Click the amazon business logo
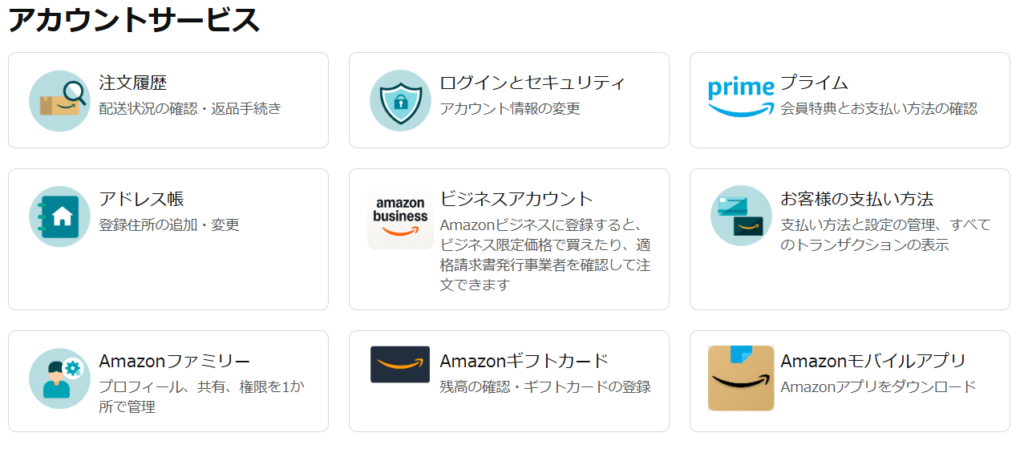Image resolution: width=1024 pixels, height=449 pixels. point(400,218)
